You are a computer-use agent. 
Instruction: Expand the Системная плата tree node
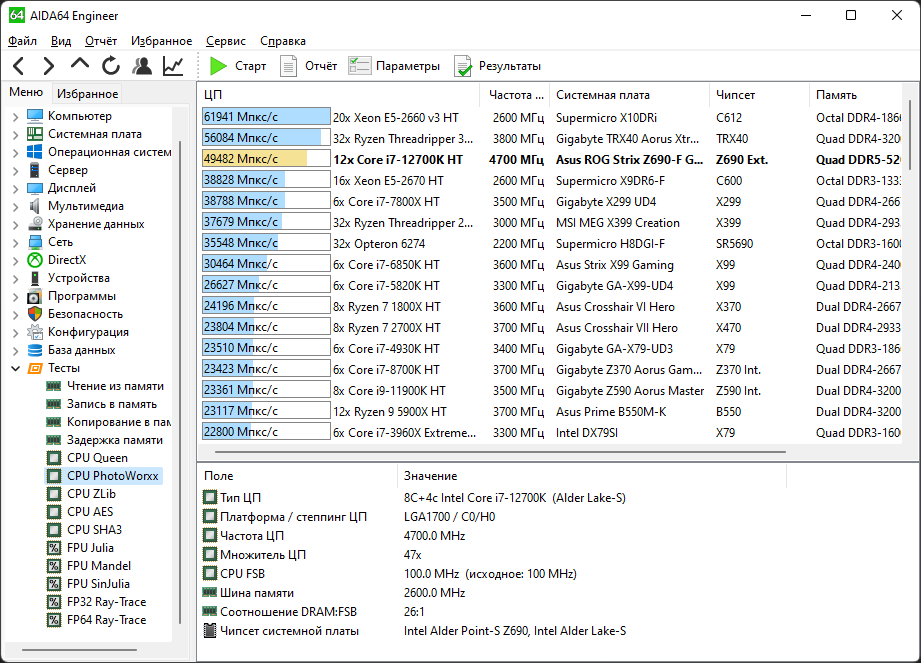(15, 134)
